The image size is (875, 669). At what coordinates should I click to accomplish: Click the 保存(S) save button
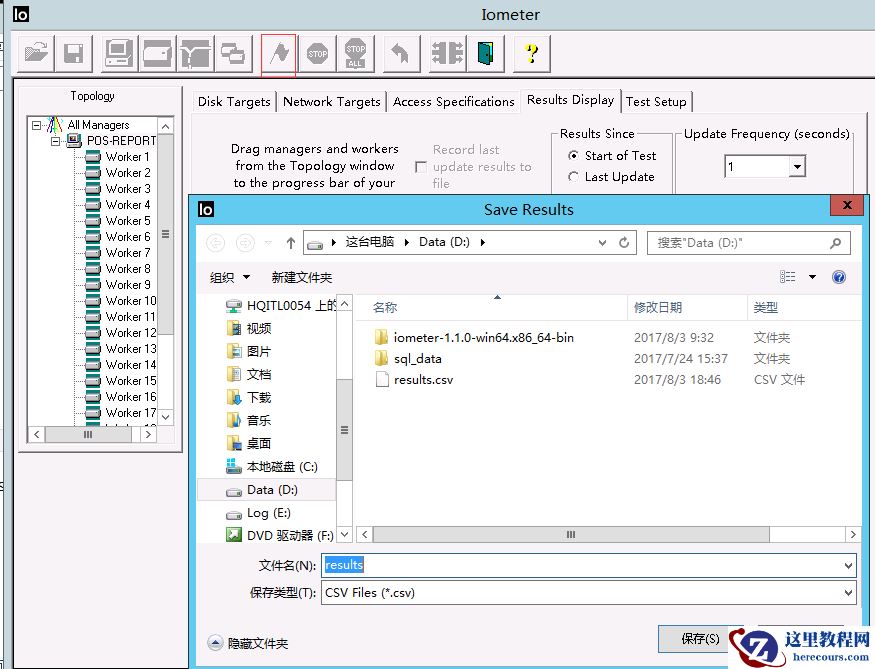click(x=699, y=638)
